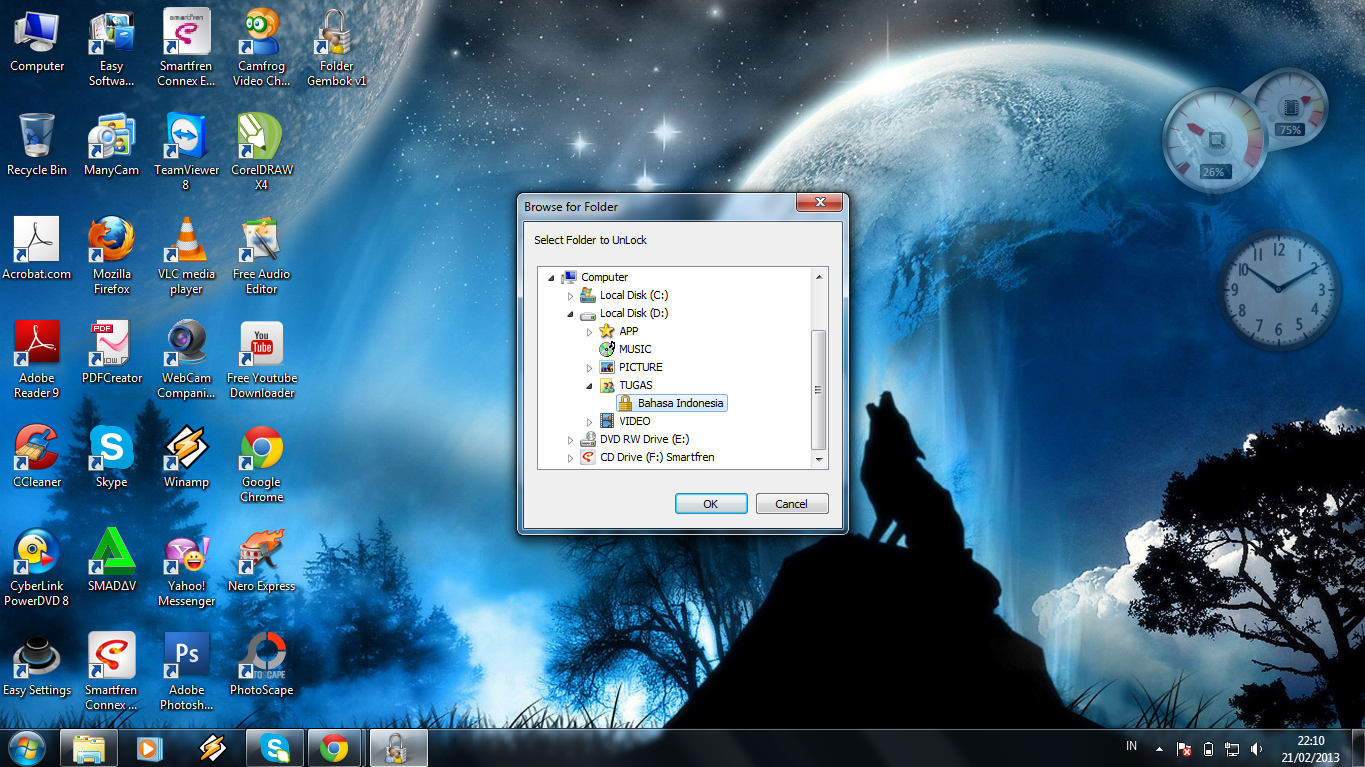
Task: Open the TeamViewer 8 desktop shortcut
Action: click(x=187, y=152)
